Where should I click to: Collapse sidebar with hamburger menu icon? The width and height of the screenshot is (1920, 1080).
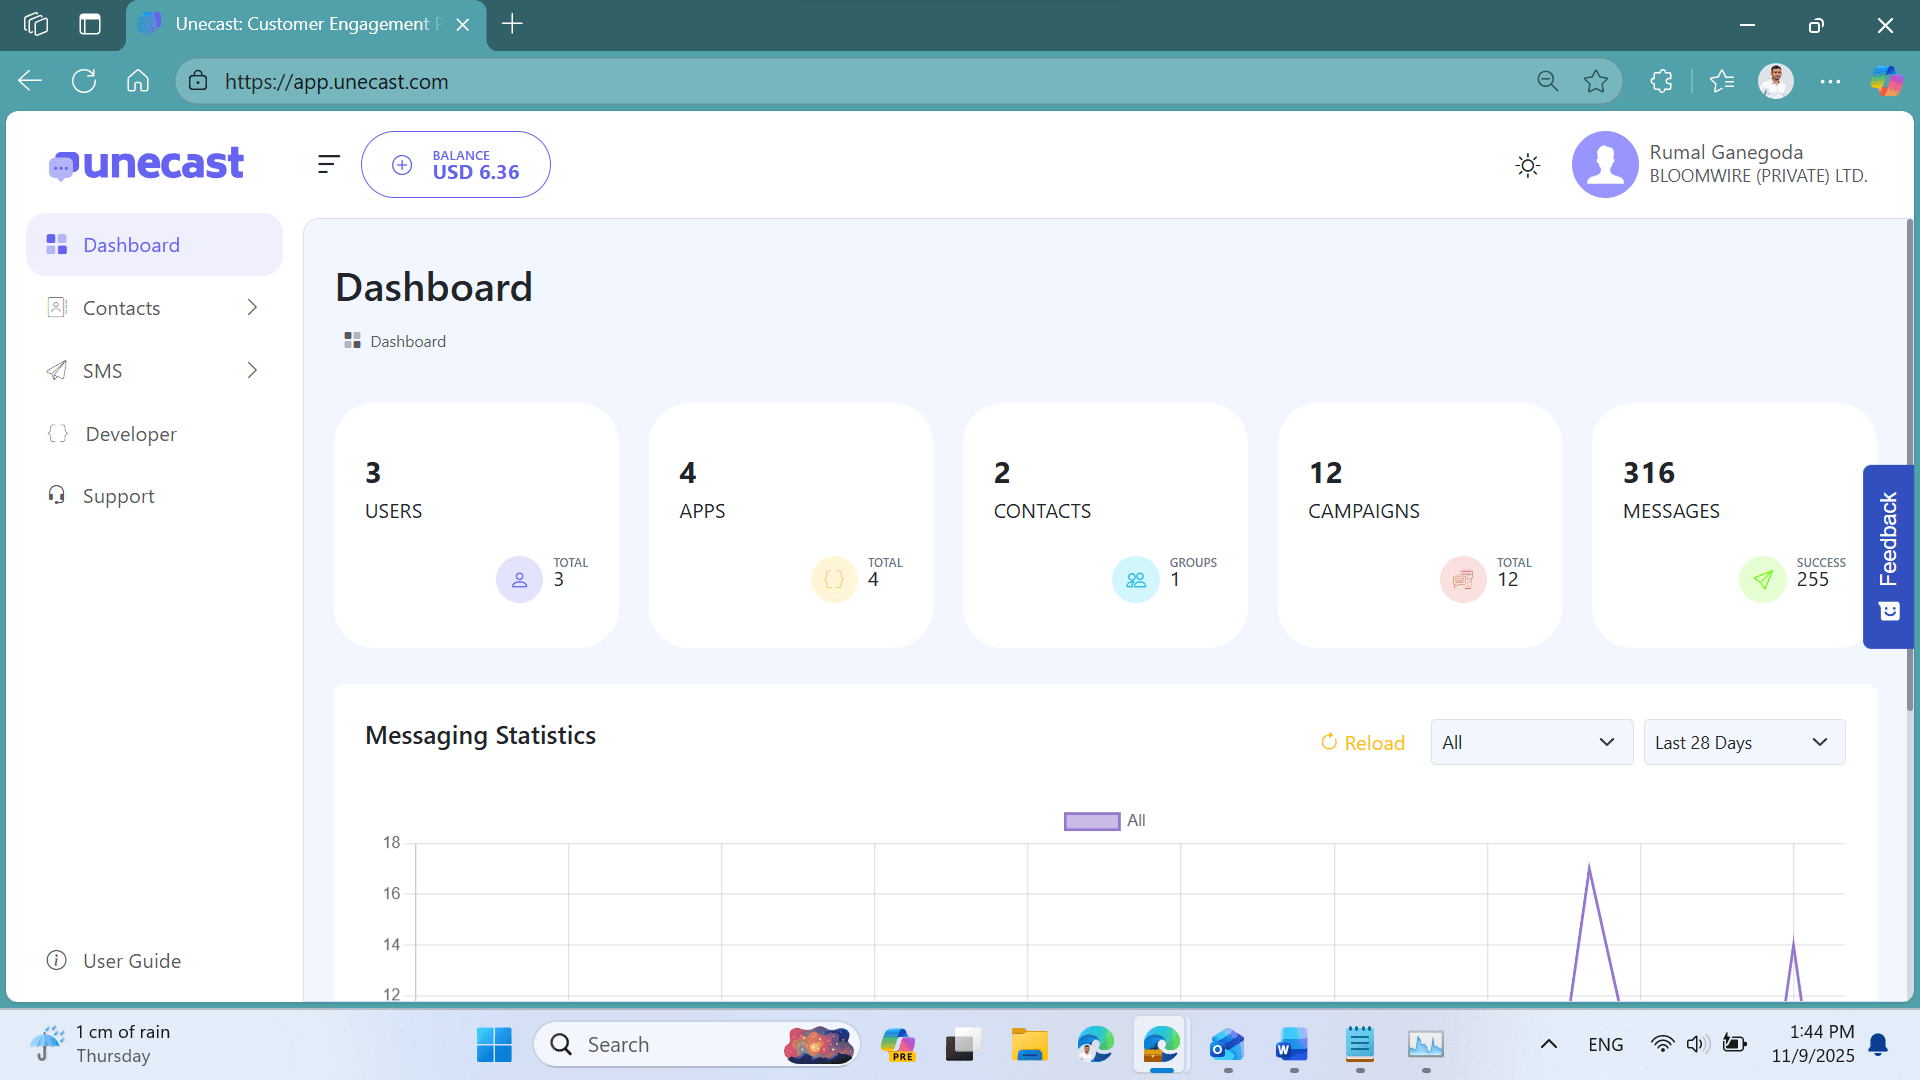click(x=328, y=164)
